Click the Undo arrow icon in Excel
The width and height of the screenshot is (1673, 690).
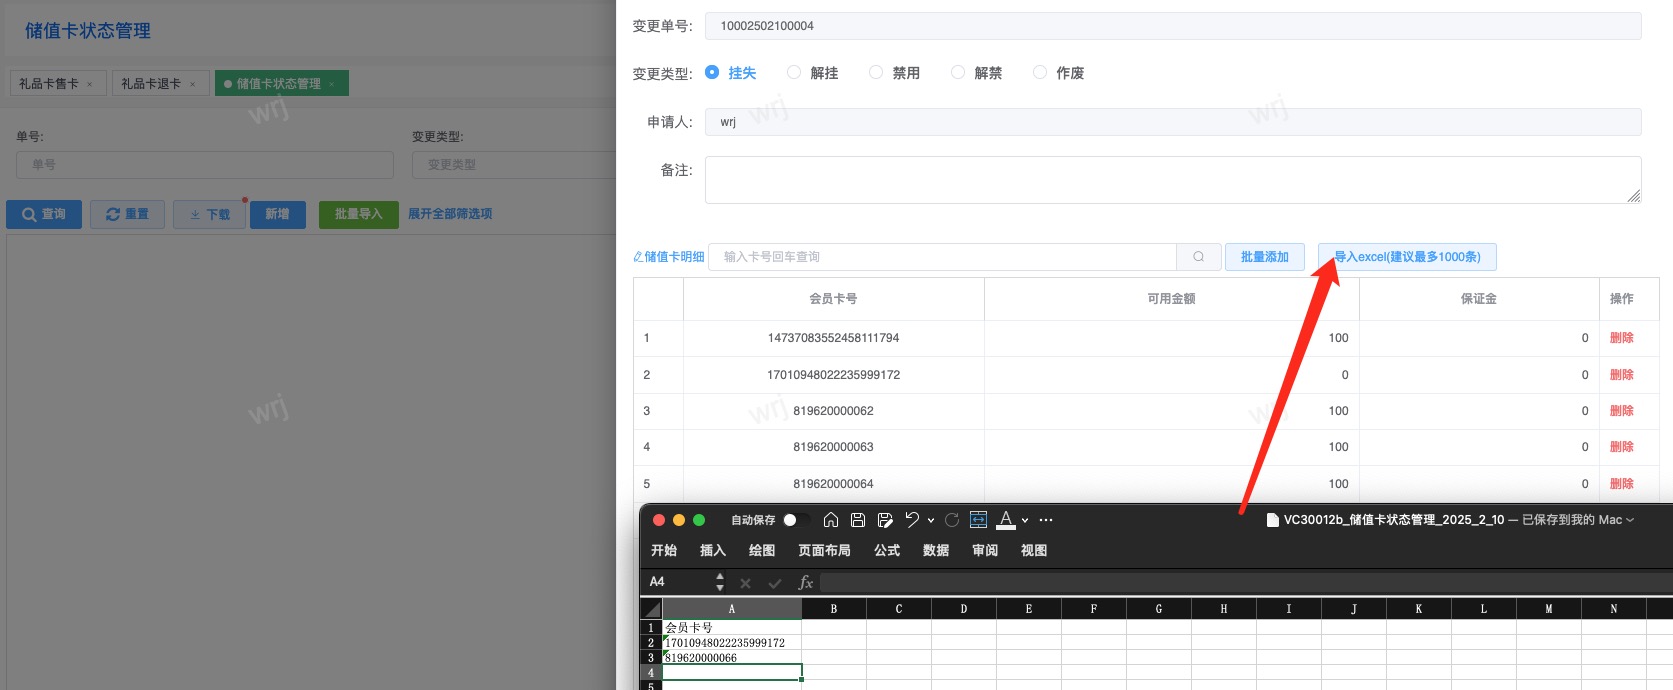[912, 520]
